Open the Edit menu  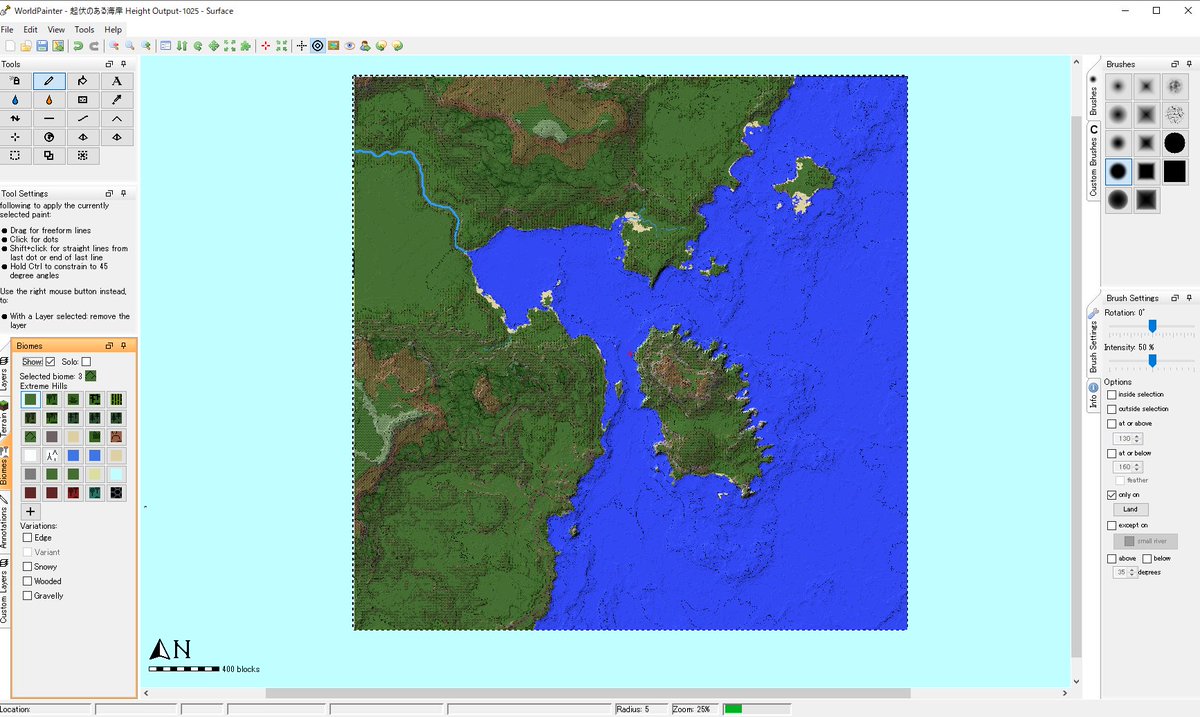31,30
